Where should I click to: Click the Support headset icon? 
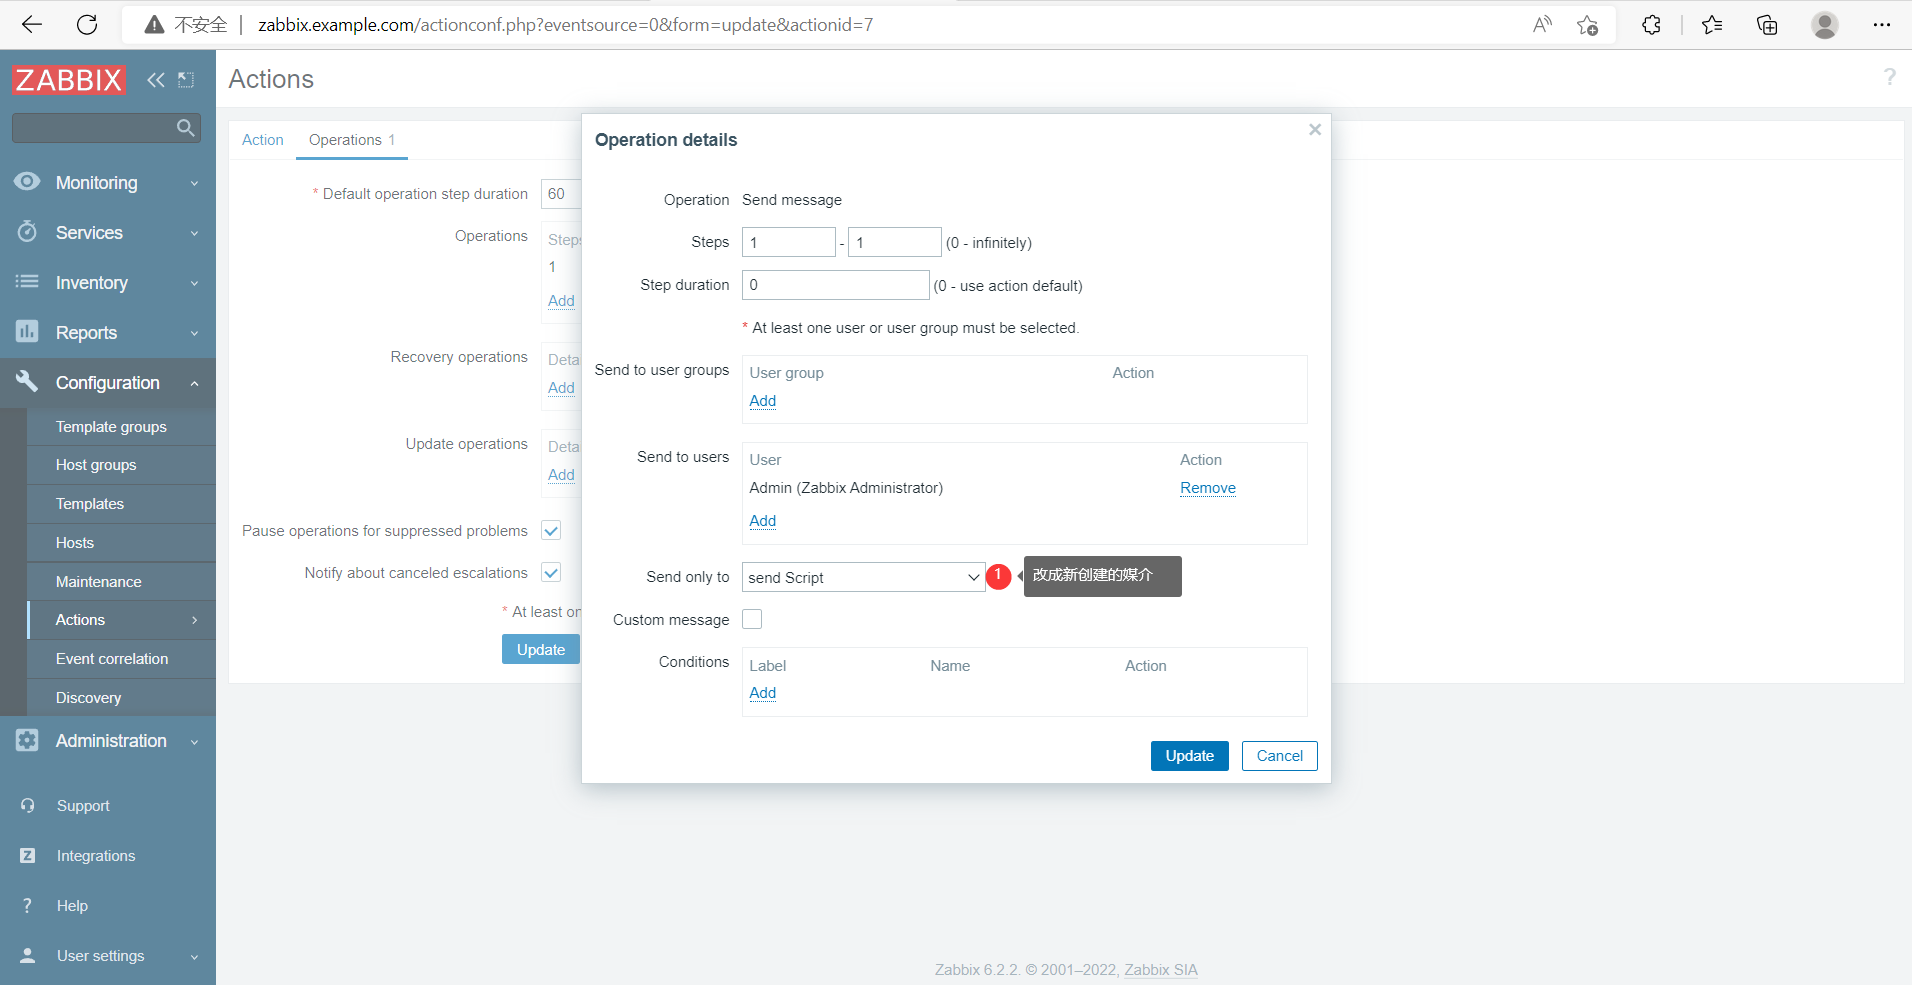pos(28,806)
